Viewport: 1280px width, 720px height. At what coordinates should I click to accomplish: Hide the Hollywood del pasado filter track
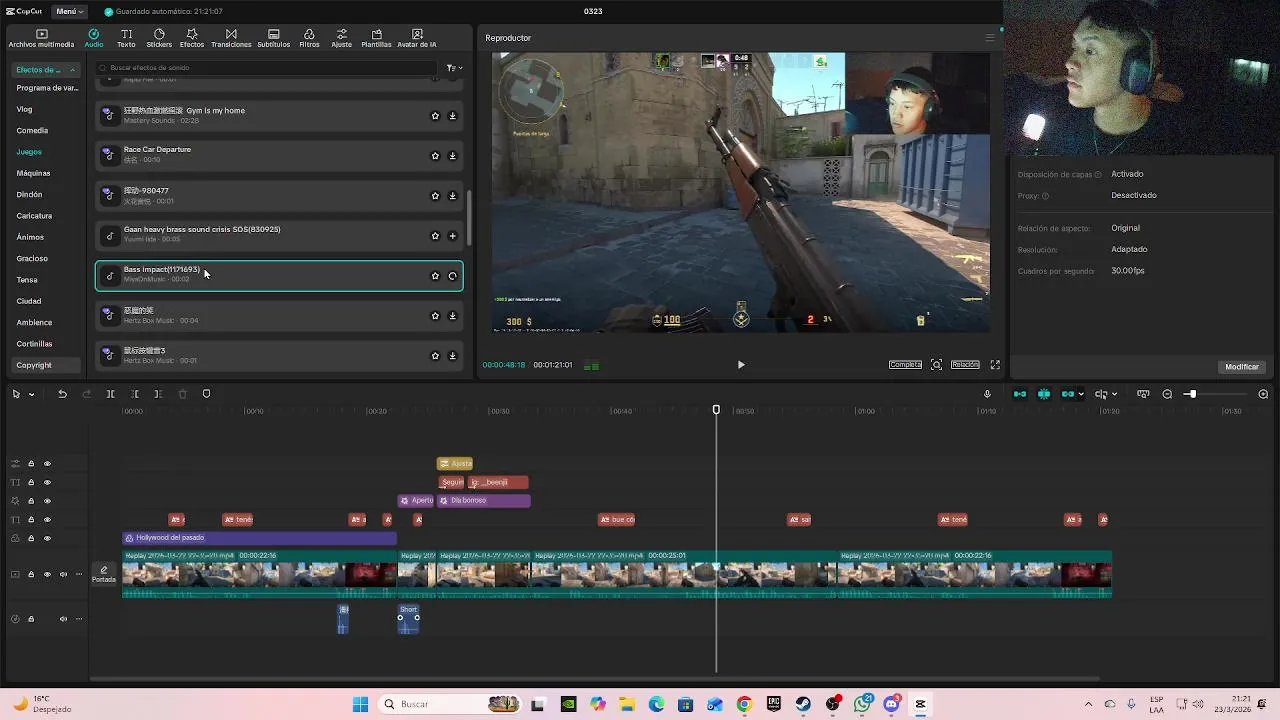pos(46,538)
